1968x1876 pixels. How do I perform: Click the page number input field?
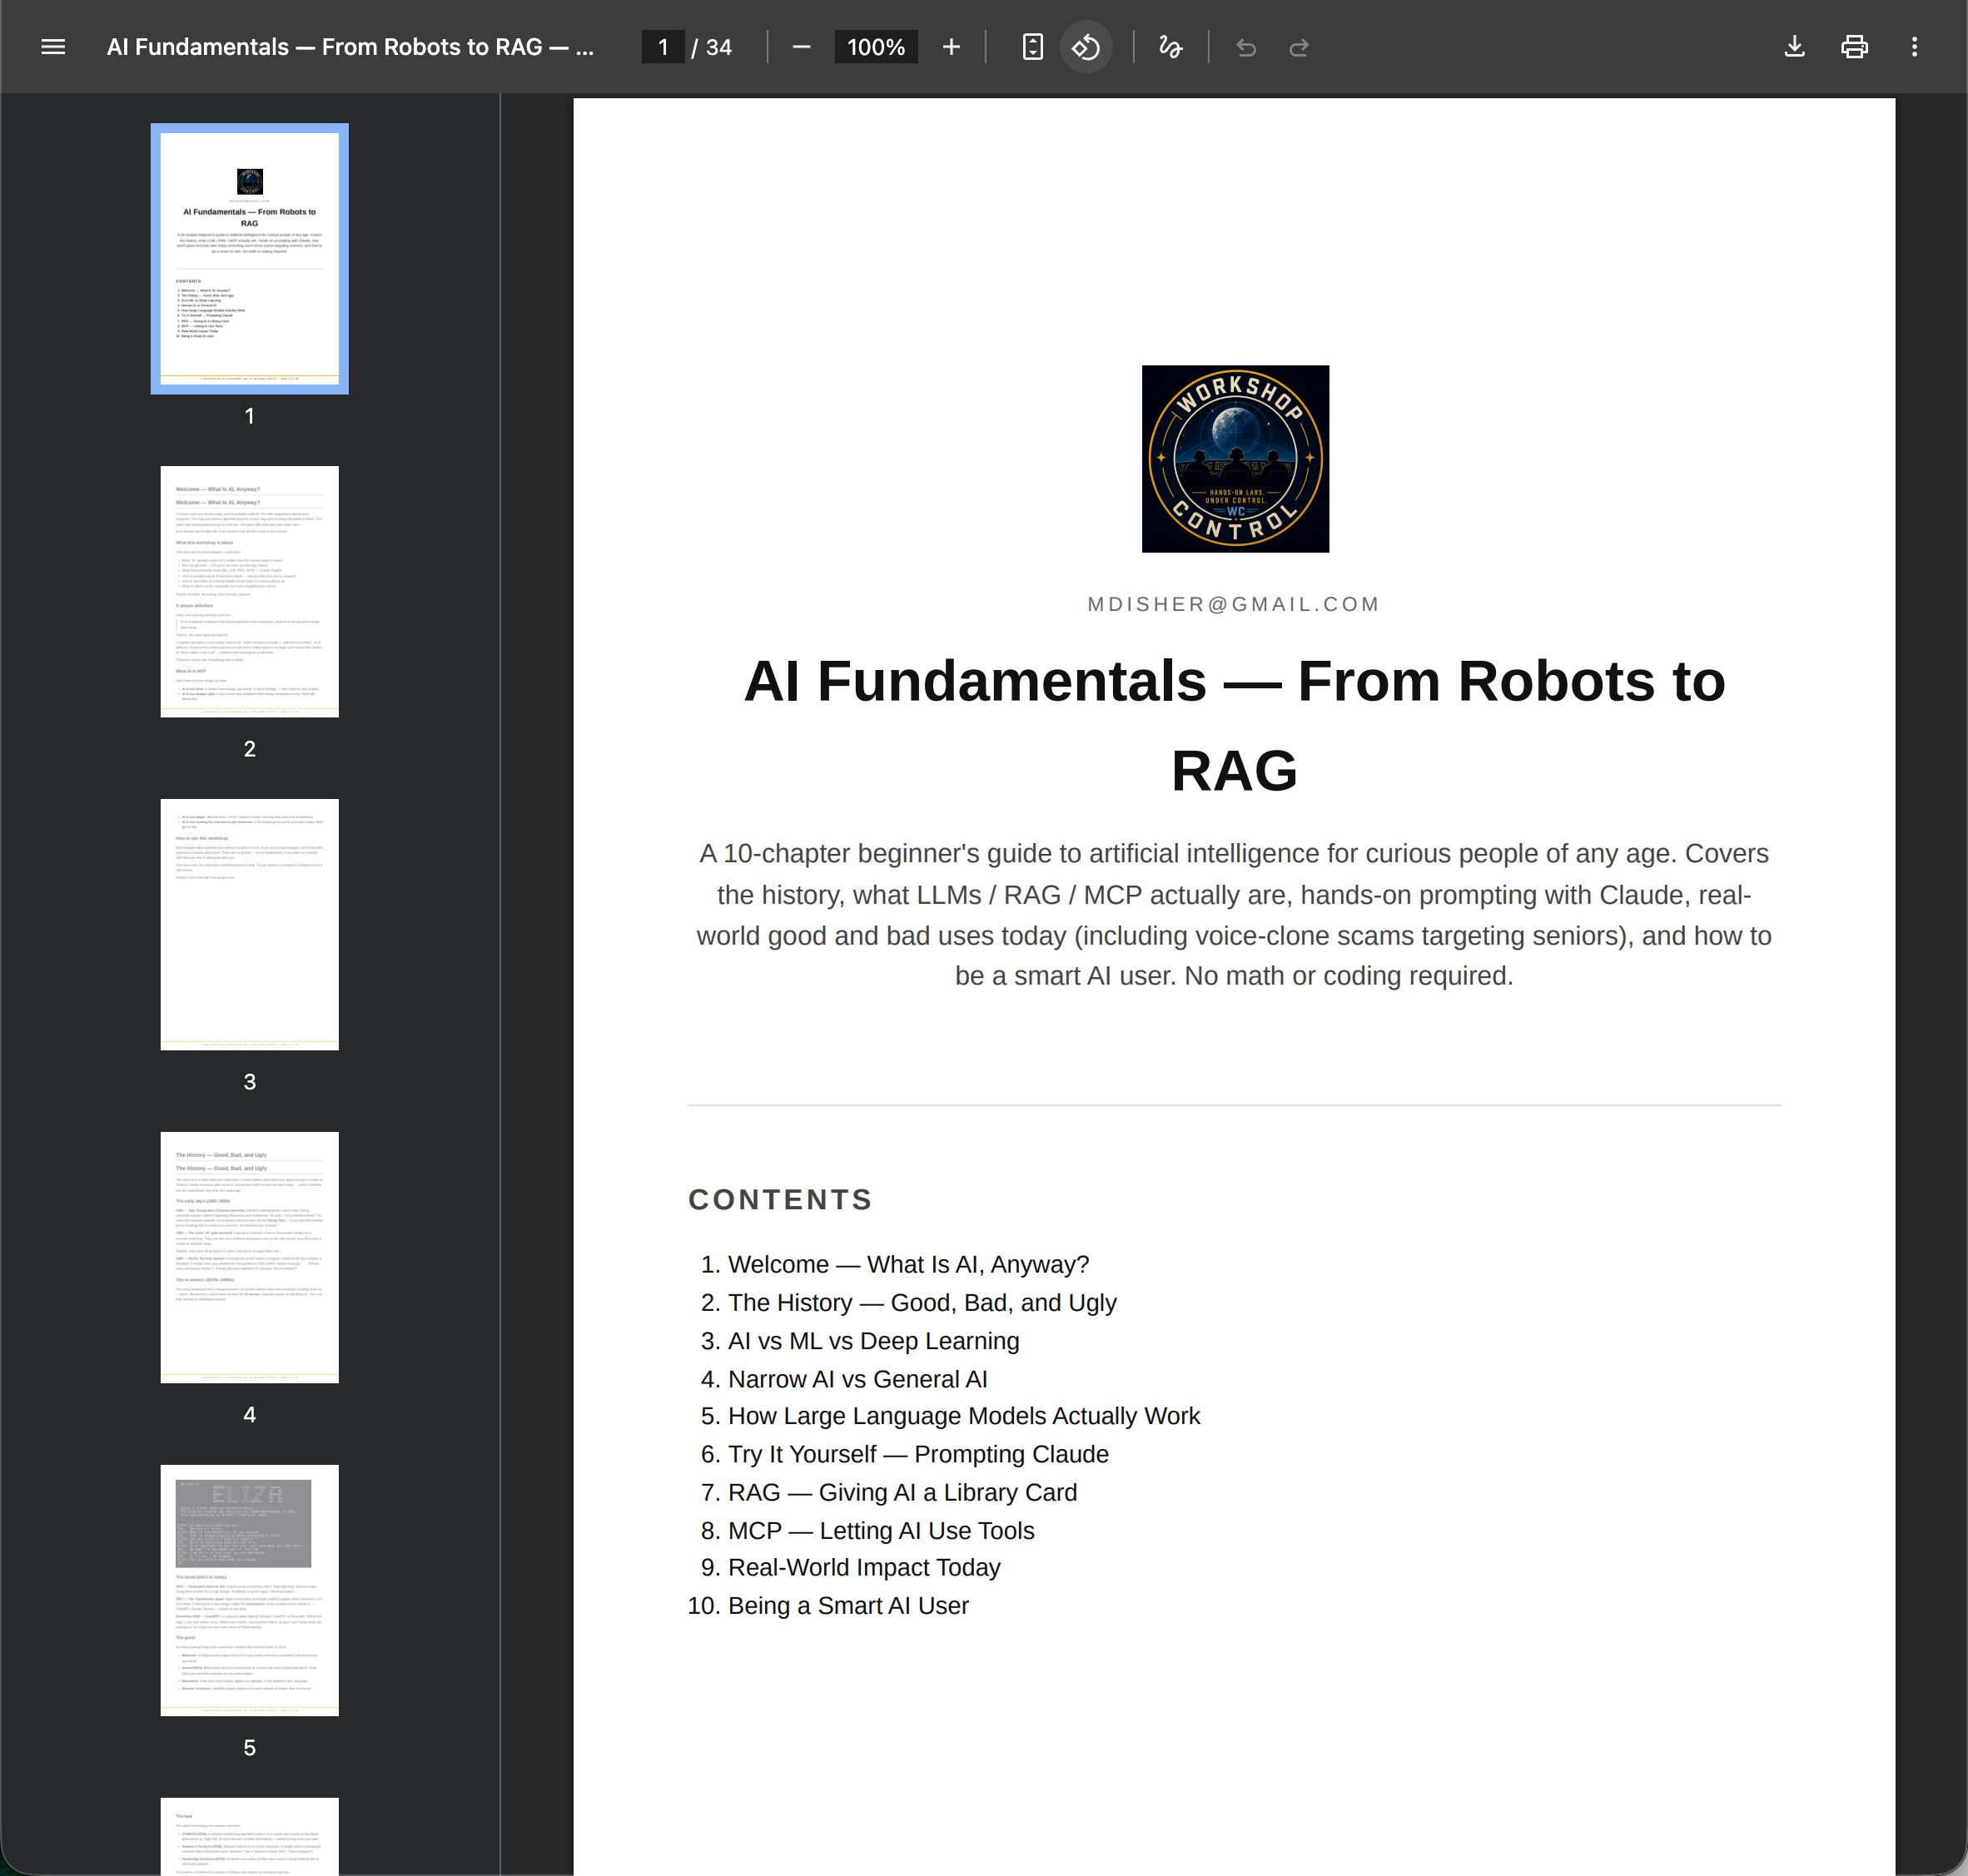click(x=663, y=47)
